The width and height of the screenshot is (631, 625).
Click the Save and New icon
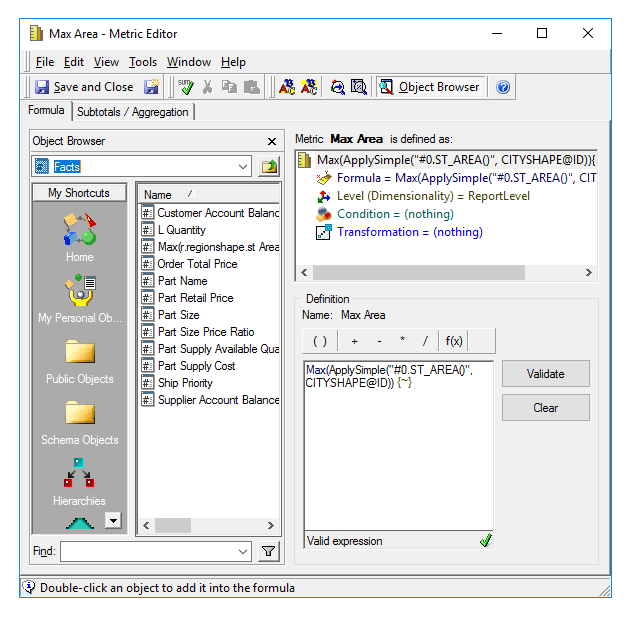coord(152,87)
